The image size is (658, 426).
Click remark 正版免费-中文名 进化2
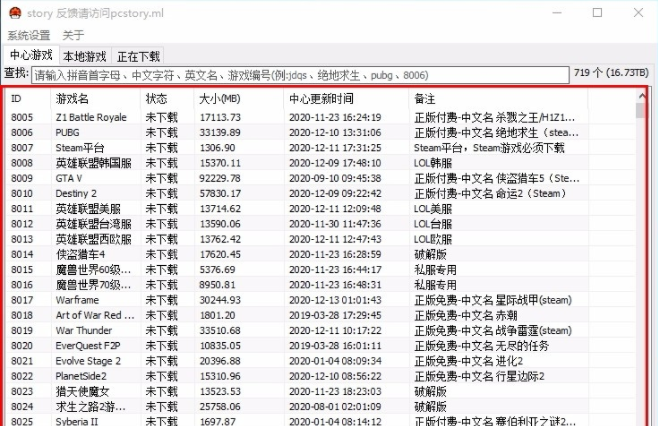(x=468, y=361)
